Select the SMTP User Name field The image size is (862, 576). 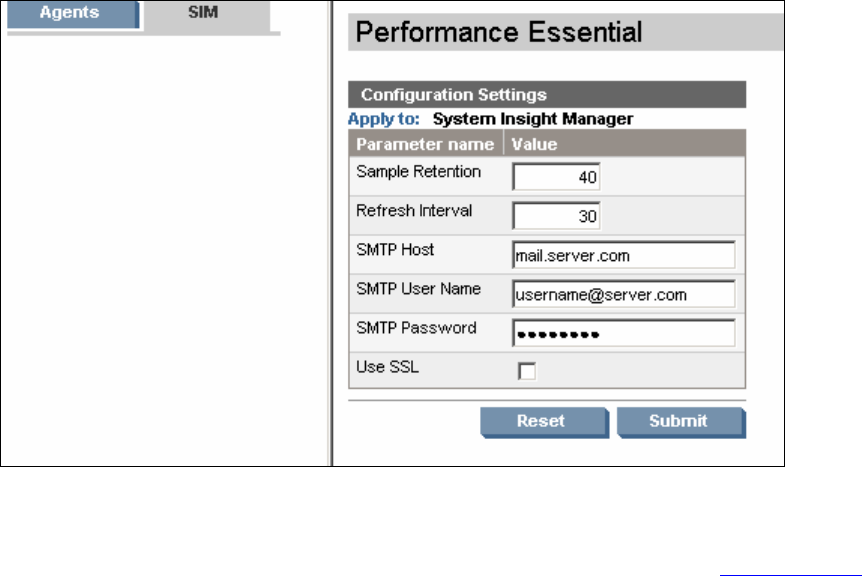pyautogui.click(x=623, y=294)
